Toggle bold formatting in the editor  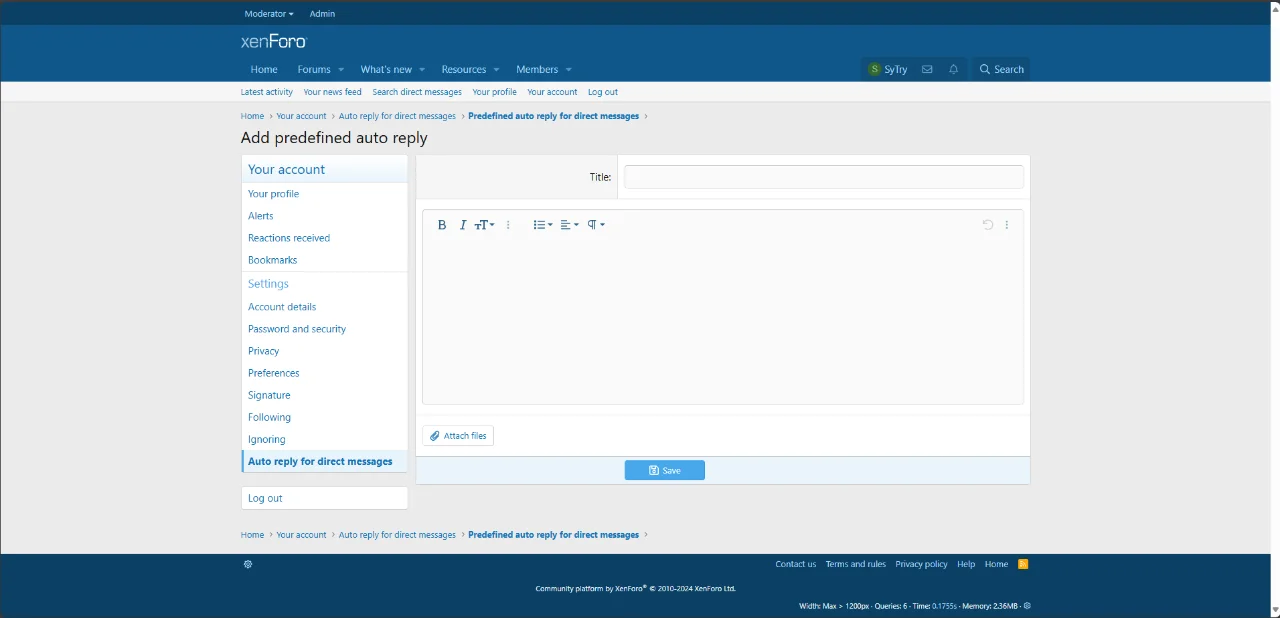click(442, 225)
